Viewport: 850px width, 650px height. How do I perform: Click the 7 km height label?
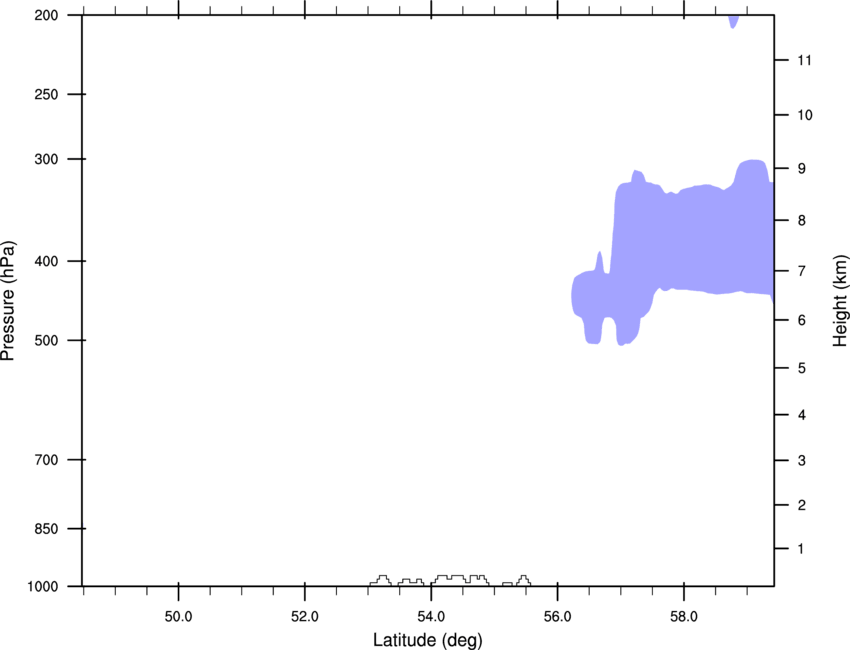point(802,271)
